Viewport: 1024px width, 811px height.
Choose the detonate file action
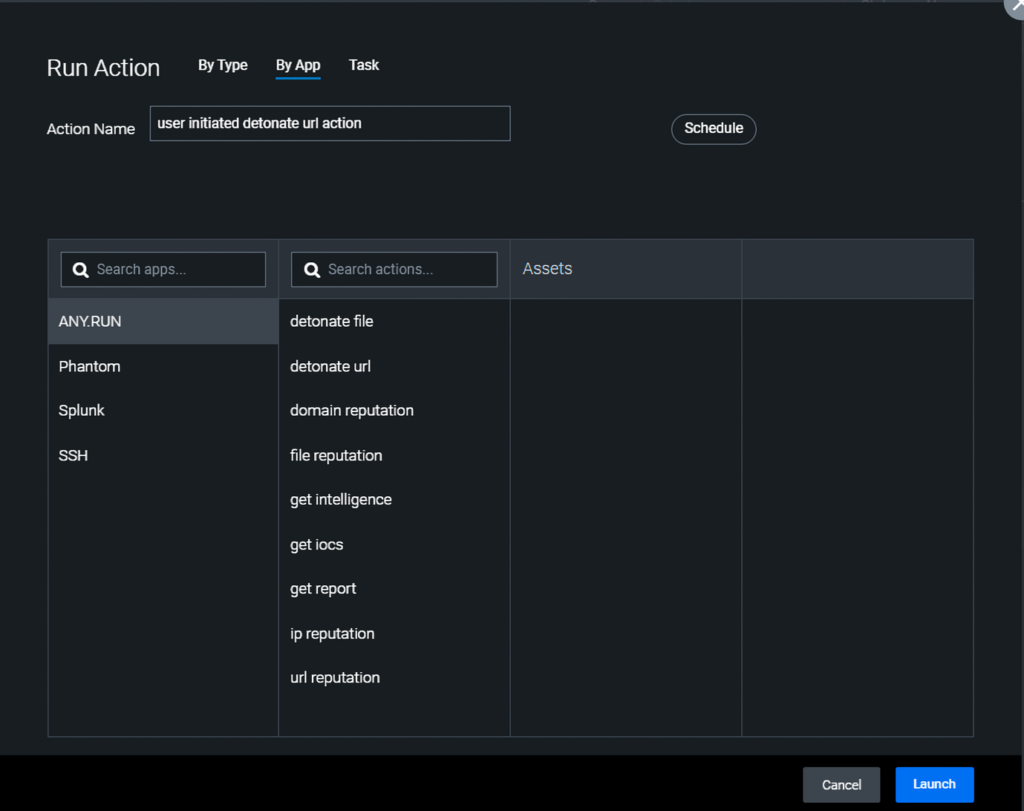tap(331, 322)
